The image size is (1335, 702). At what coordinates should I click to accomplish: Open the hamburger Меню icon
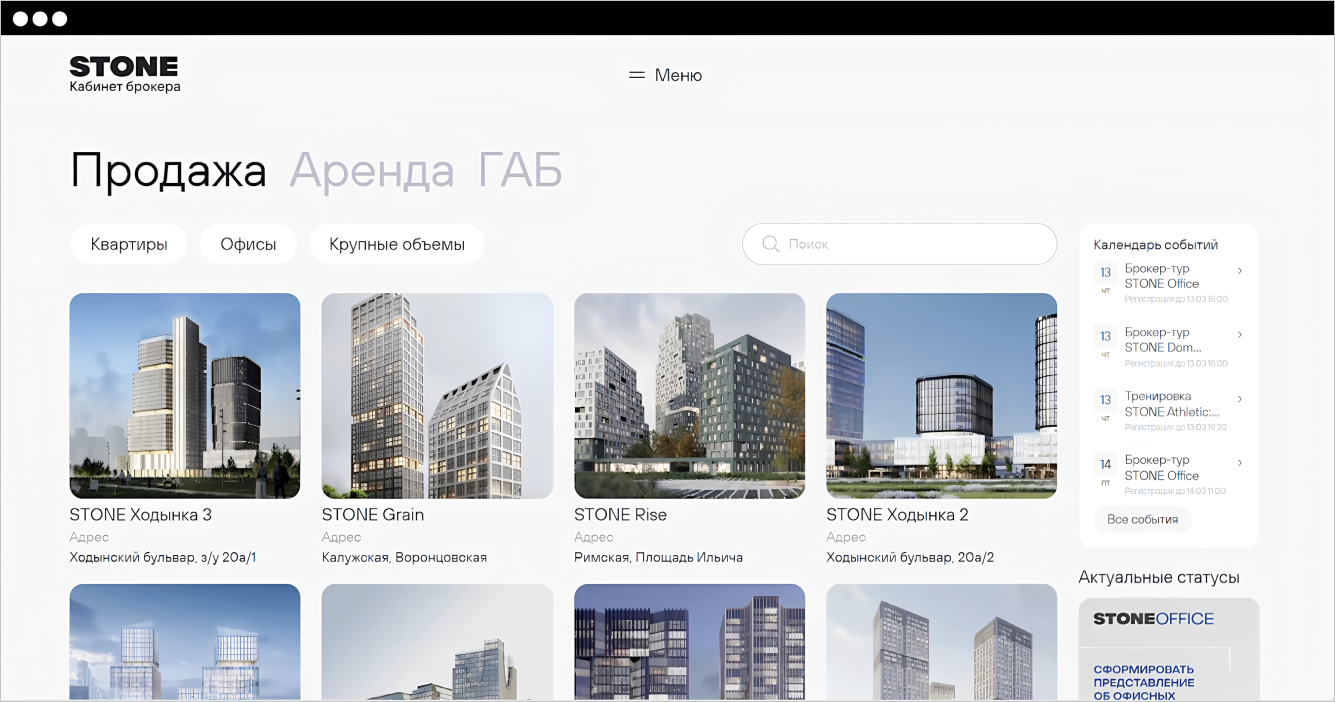click(636, 75)
